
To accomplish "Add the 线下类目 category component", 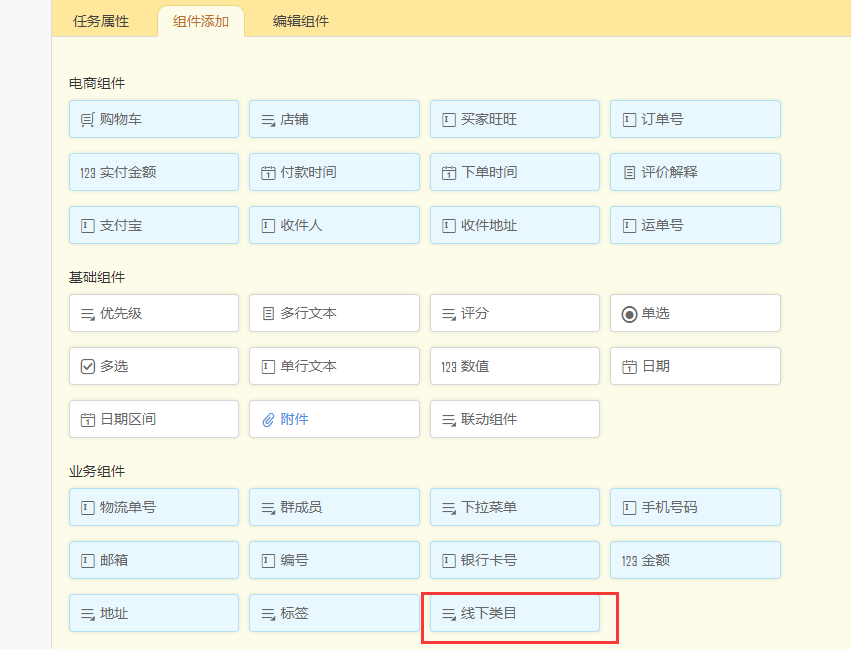I will tap(515, 613).
